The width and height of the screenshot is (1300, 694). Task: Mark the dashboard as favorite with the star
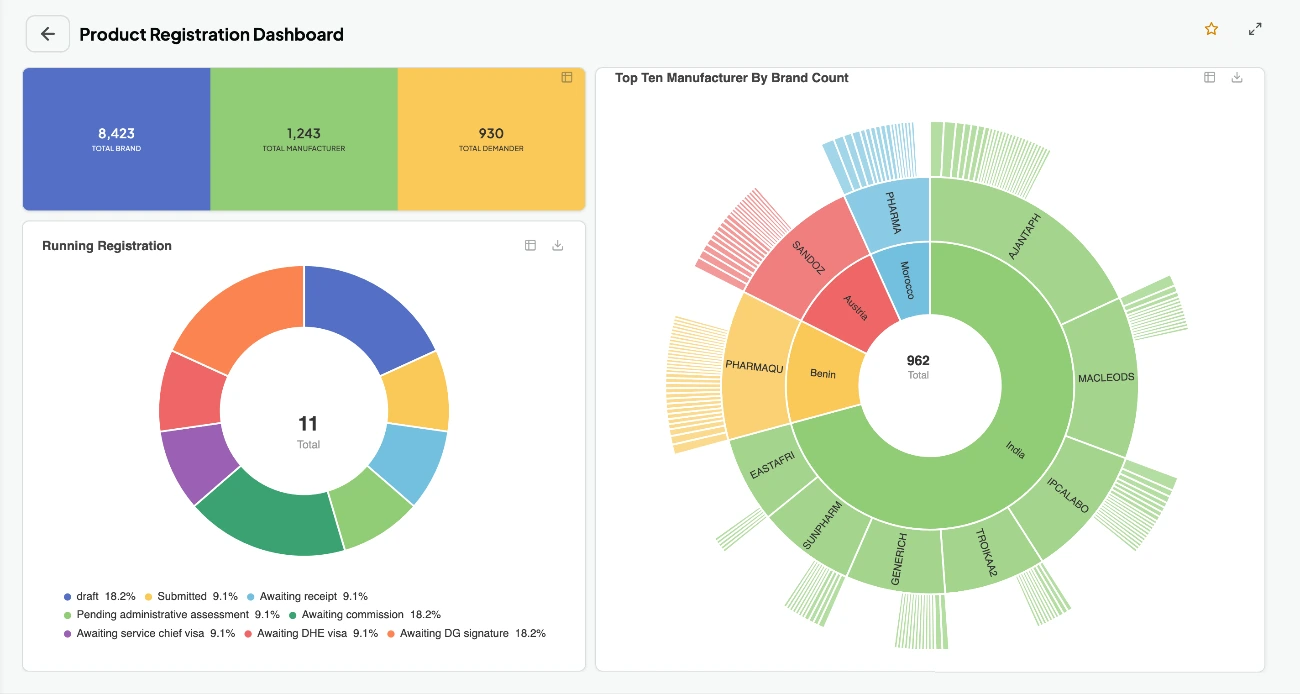(1211, 29)
